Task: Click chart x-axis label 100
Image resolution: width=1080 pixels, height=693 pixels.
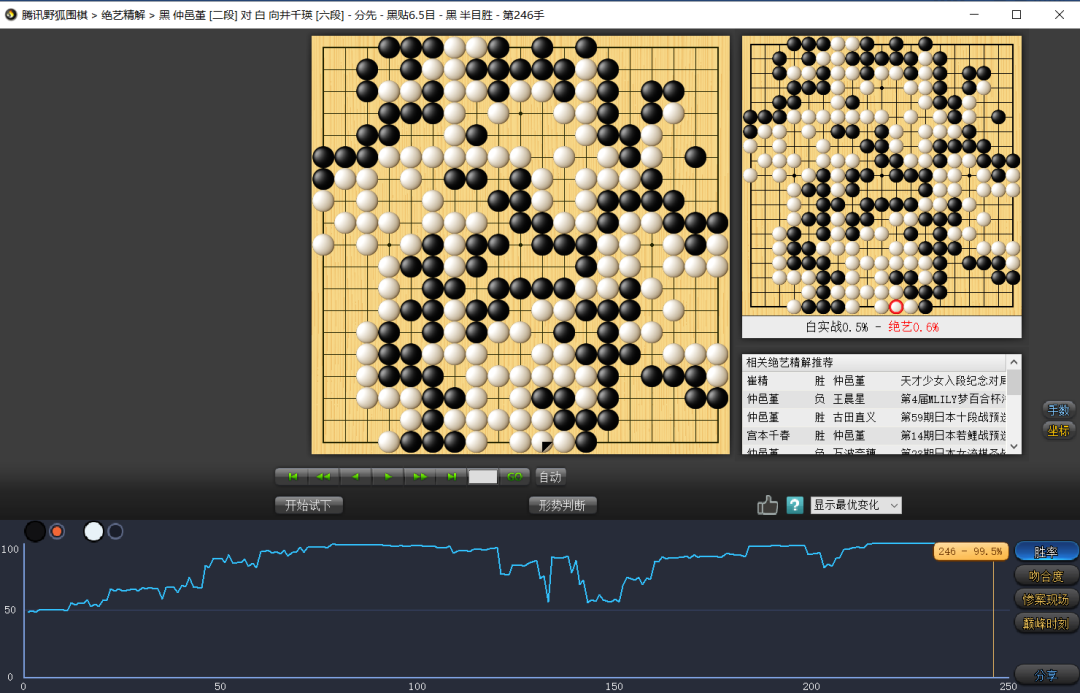Action: coord(417,686)
